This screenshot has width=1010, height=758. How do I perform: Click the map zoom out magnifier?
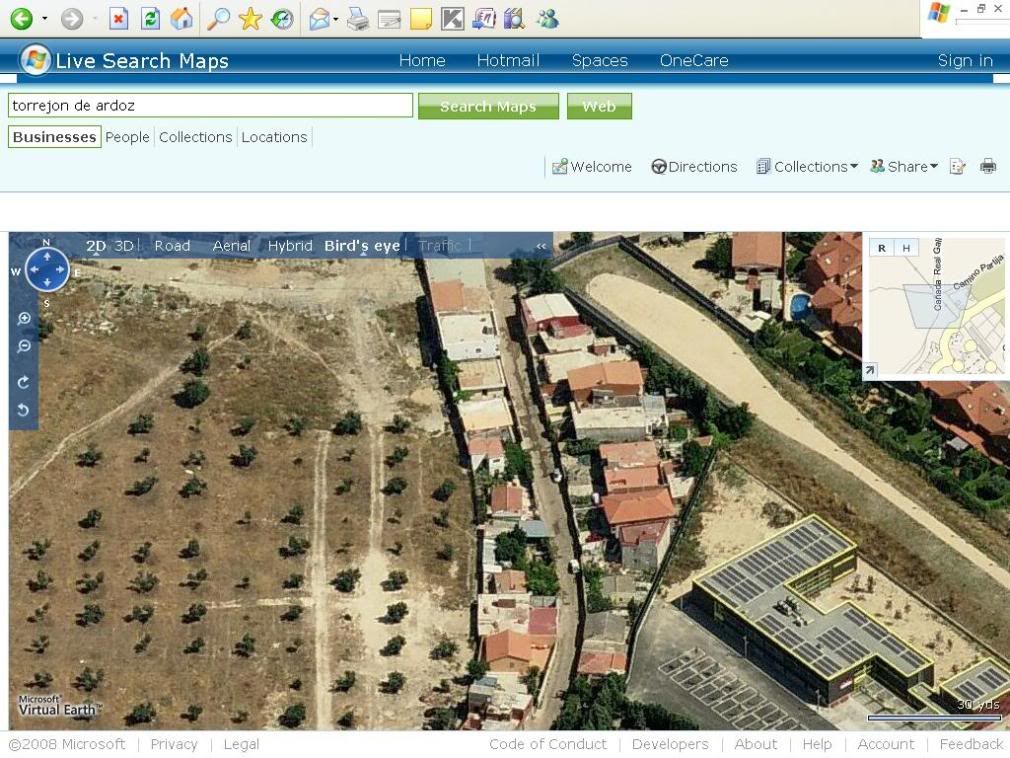[x=24, y=346]
